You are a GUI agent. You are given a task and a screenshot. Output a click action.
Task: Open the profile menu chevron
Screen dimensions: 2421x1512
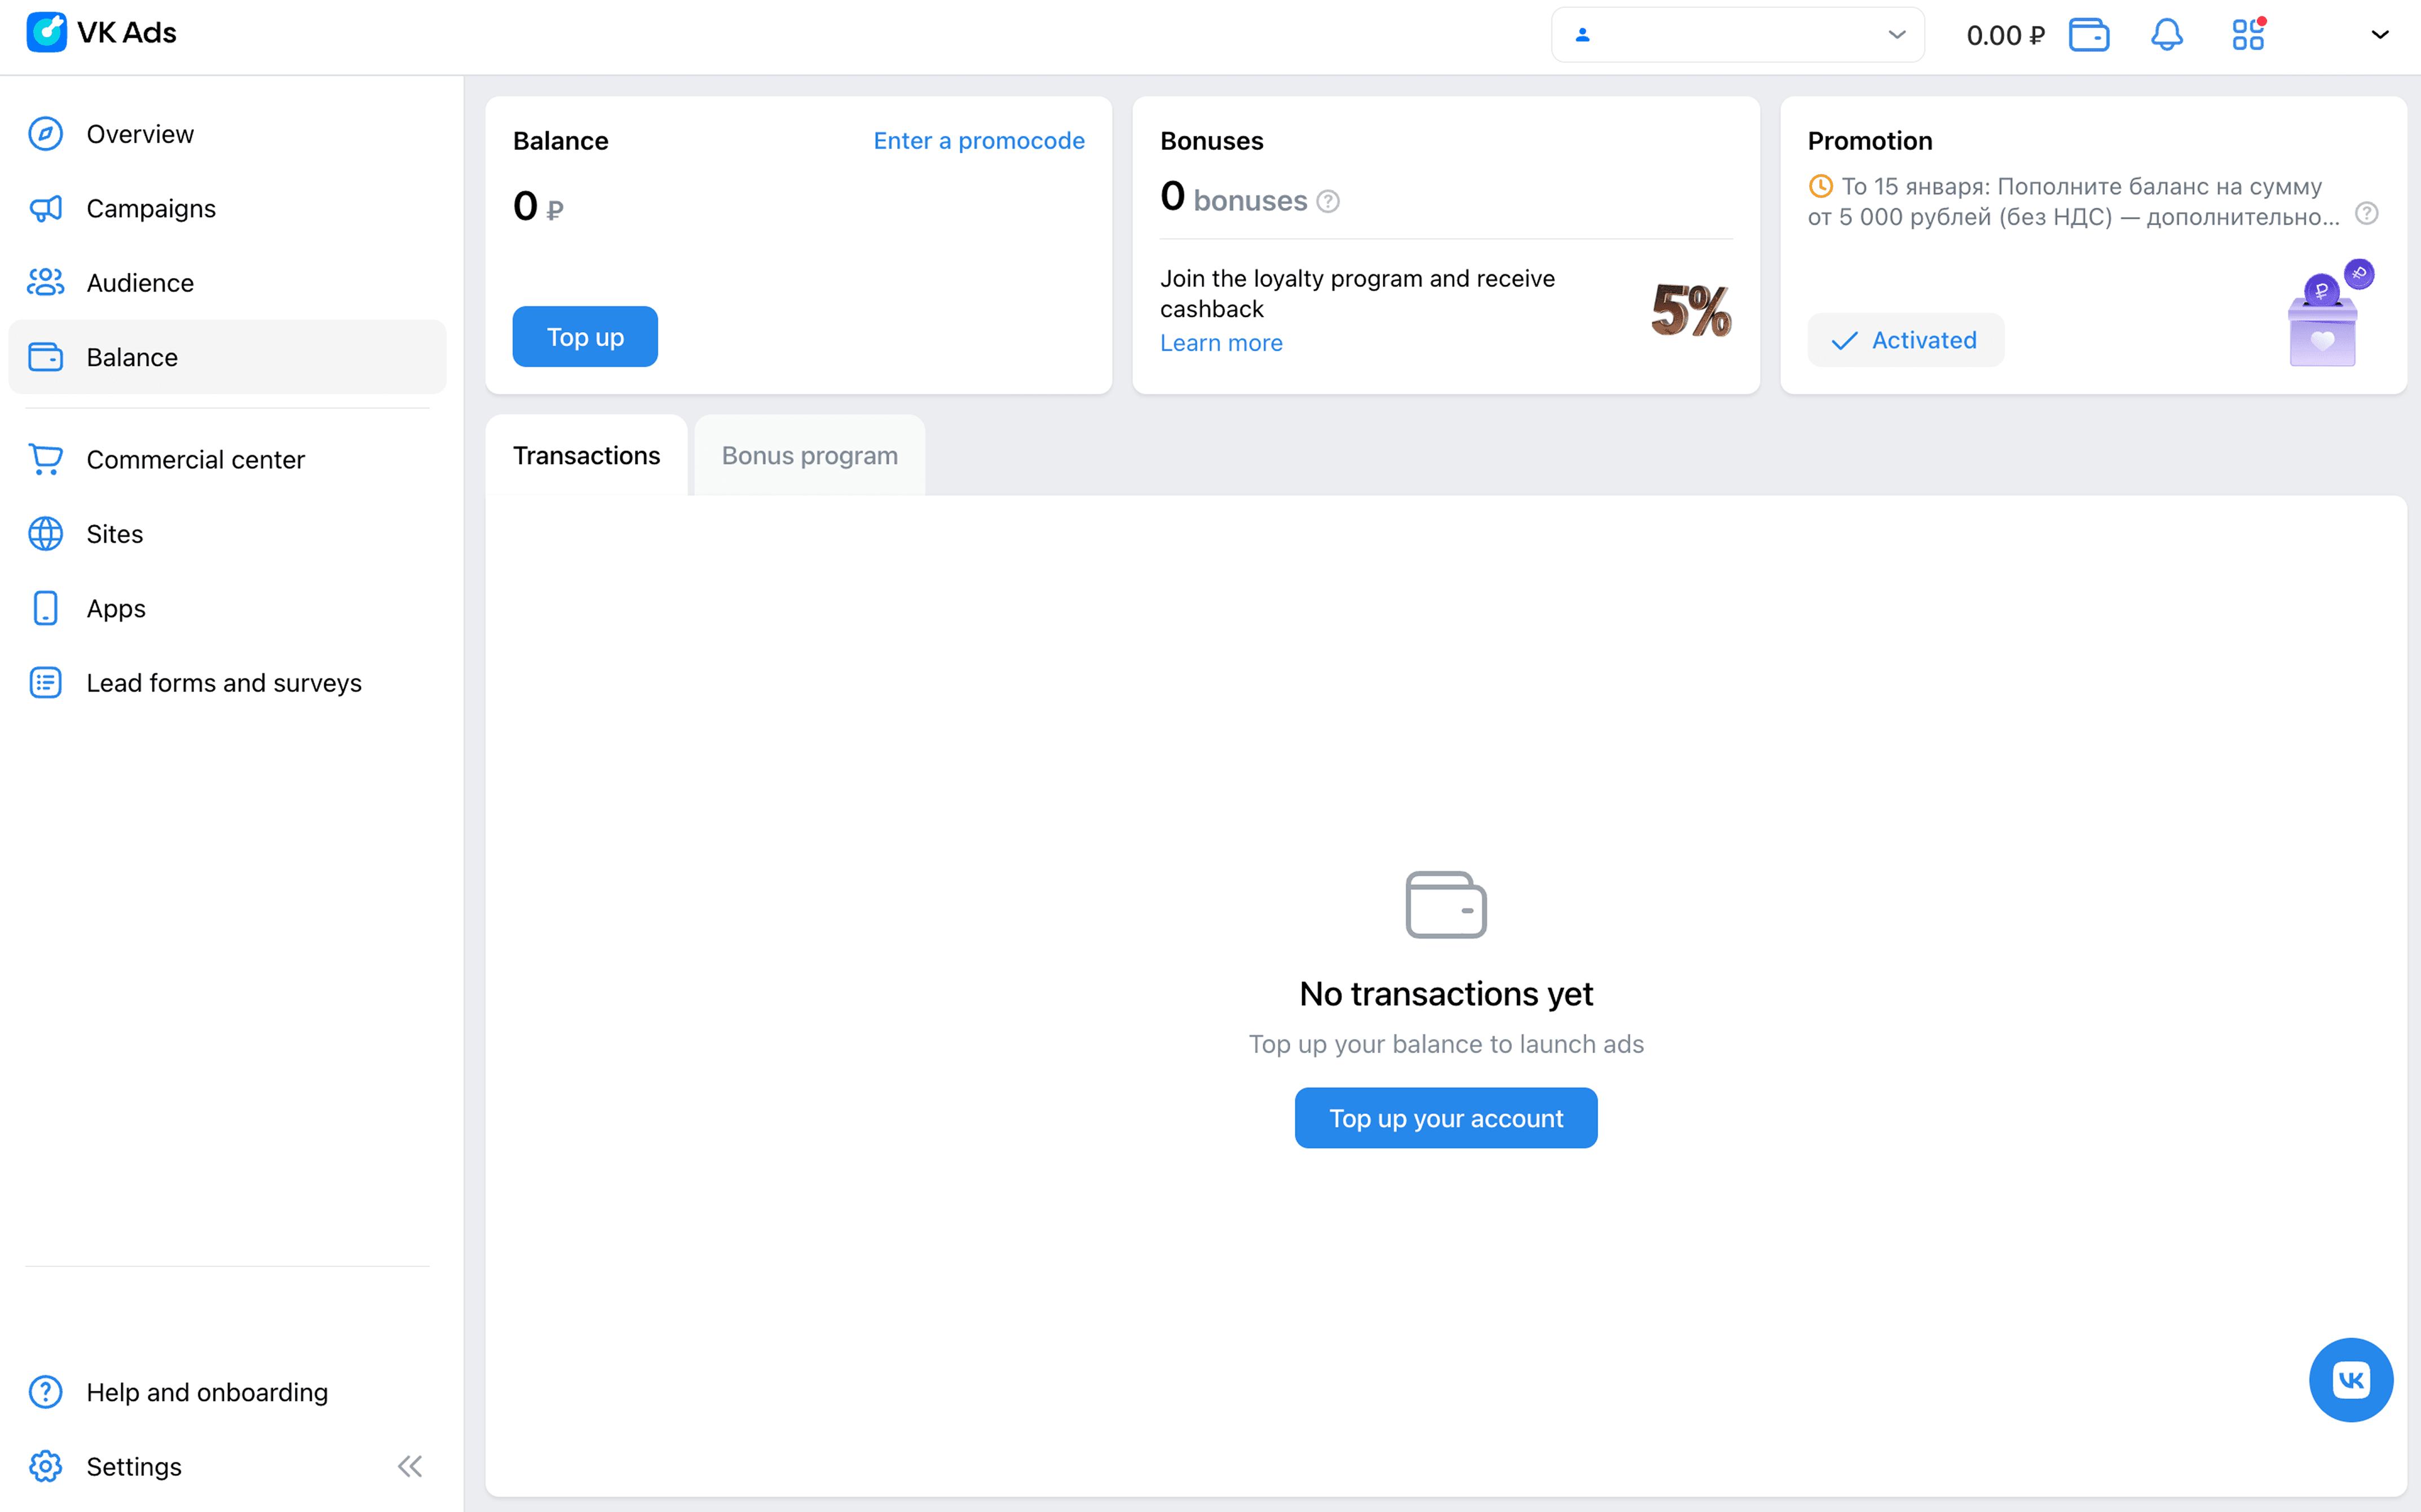[x=2379, y=35]
